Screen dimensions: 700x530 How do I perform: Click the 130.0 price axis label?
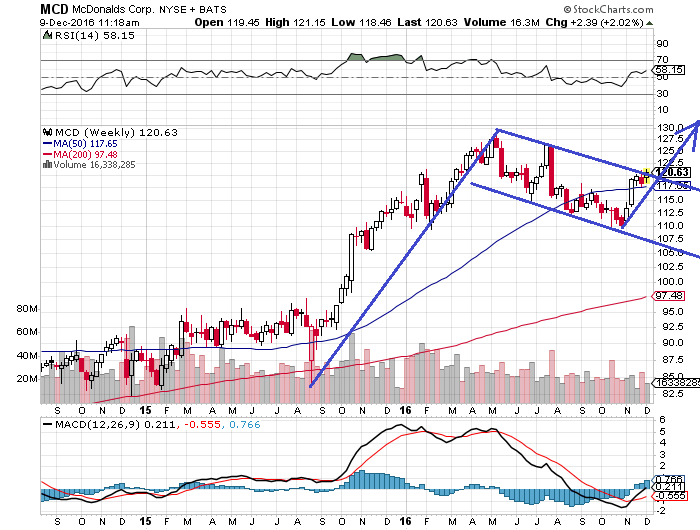(670, 128)
